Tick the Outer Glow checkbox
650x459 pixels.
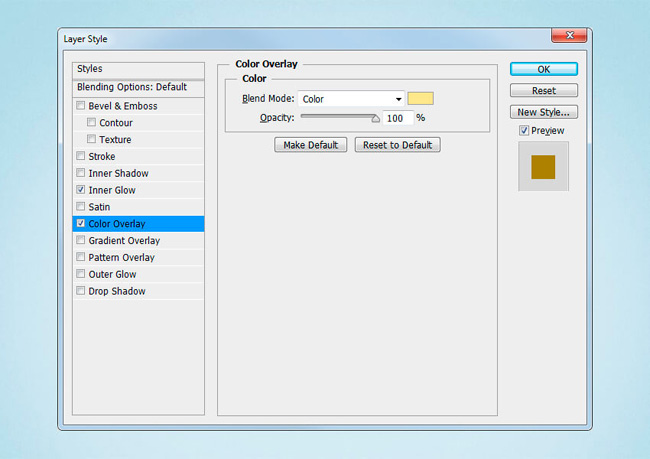81,274
